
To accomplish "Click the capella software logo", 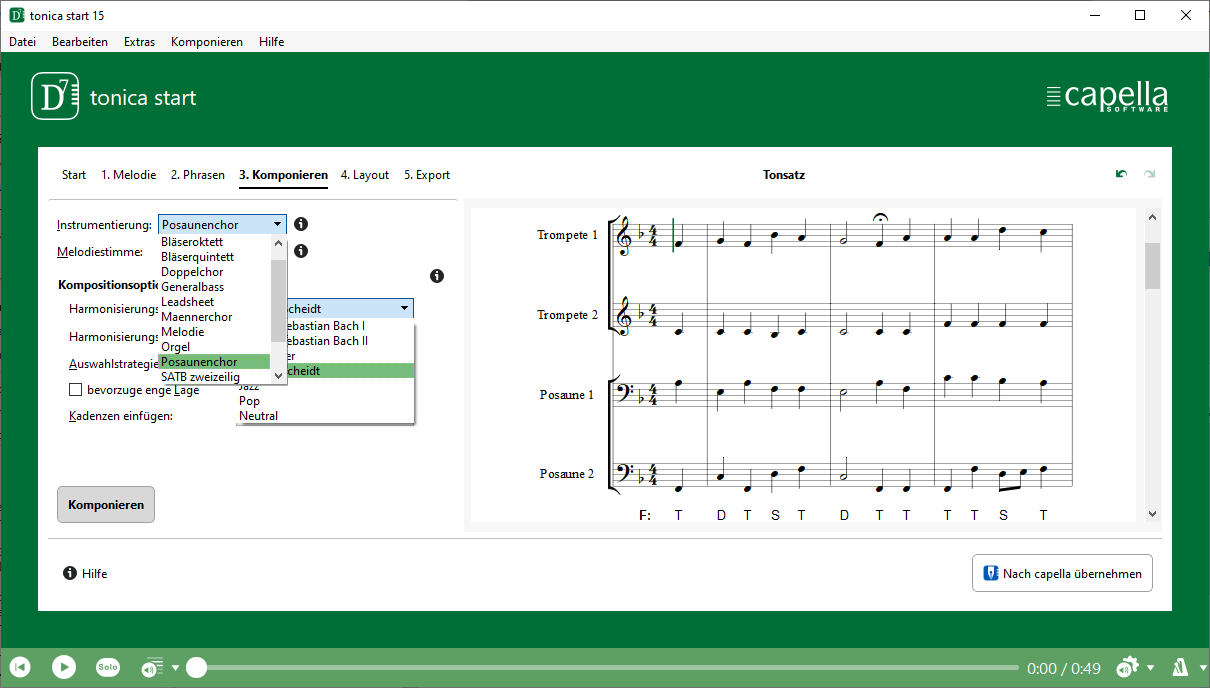I will pyautogui.click(x=1107, y=96).
